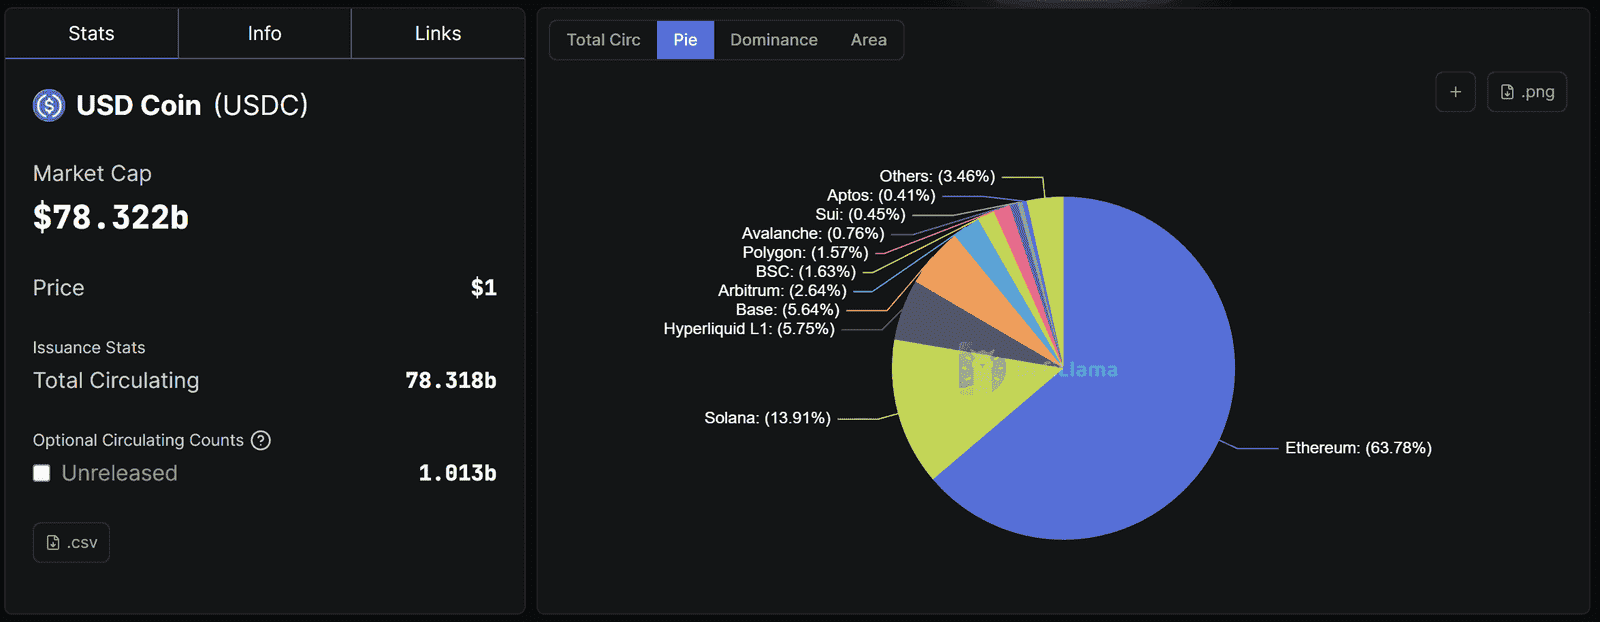Click the plus icon above the chart
Screen dimensions: 1600x622
(1455, 92)
